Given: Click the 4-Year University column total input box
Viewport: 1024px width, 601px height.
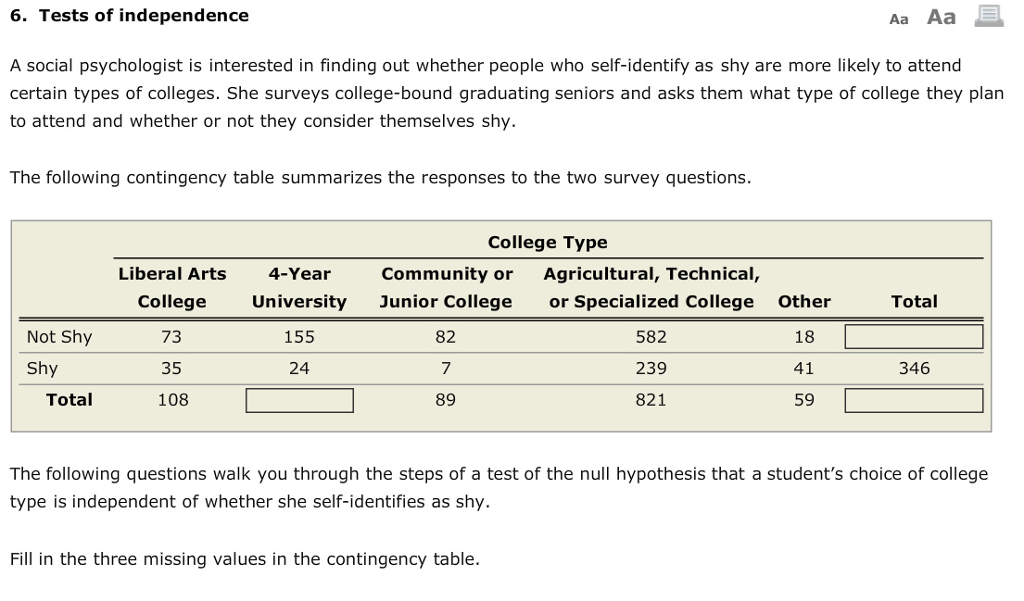Looking at the screenshot, I should pyautogui.click(x=300, y=400).
